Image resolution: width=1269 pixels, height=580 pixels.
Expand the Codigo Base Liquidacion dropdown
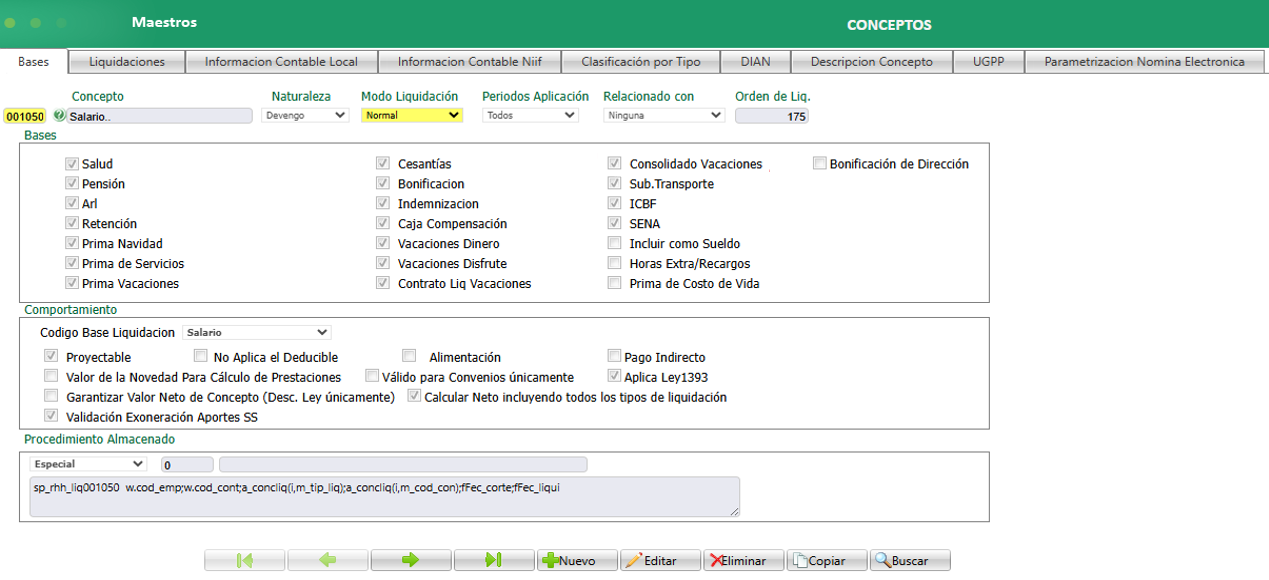tap(257, 332)
